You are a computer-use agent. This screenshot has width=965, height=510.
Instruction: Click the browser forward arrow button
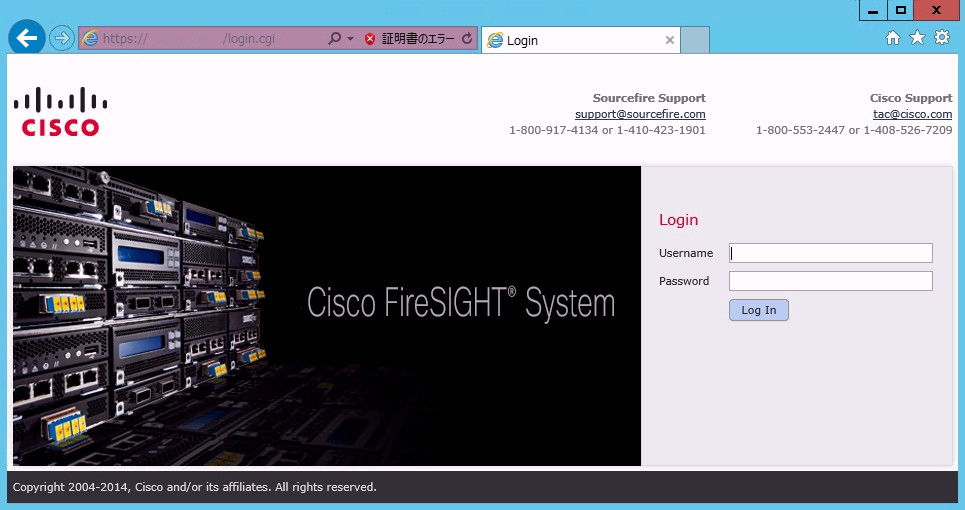point(62,39)
